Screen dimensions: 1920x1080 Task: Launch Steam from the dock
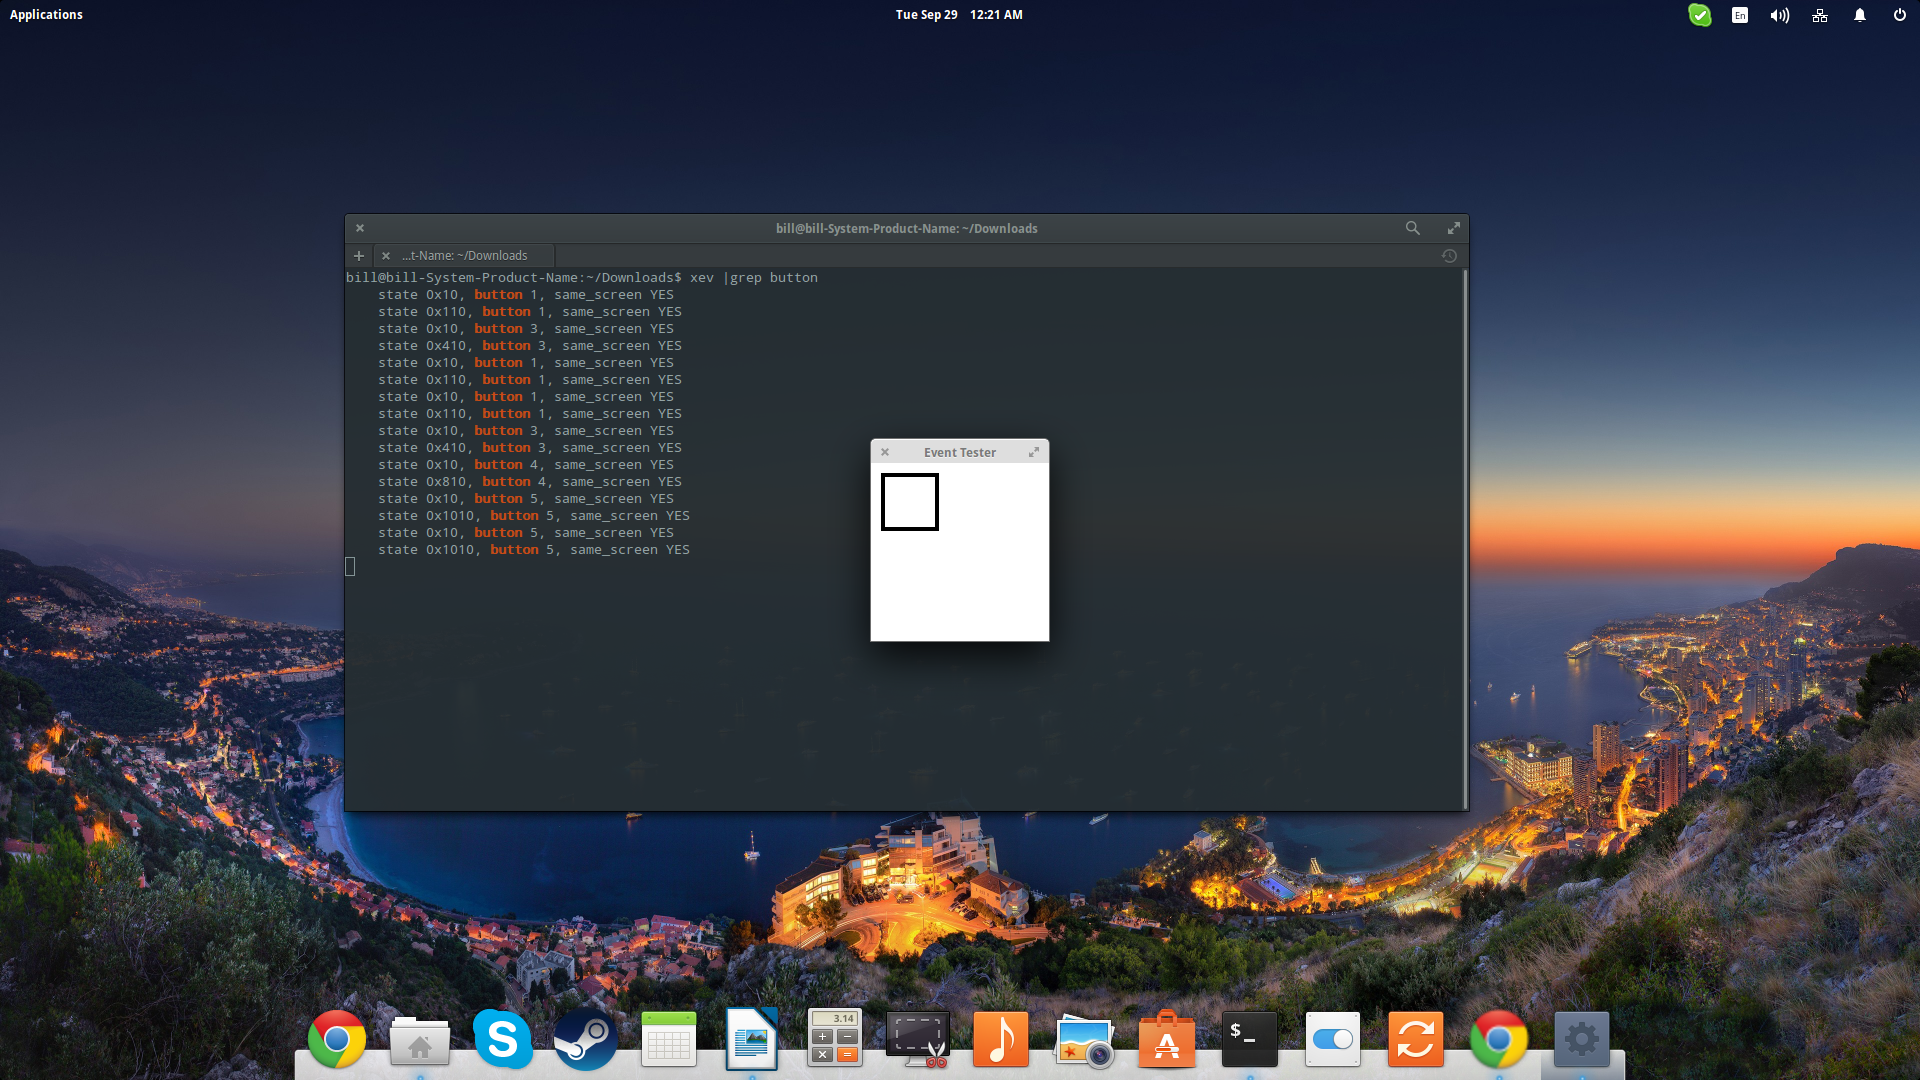pos(586,1040)
